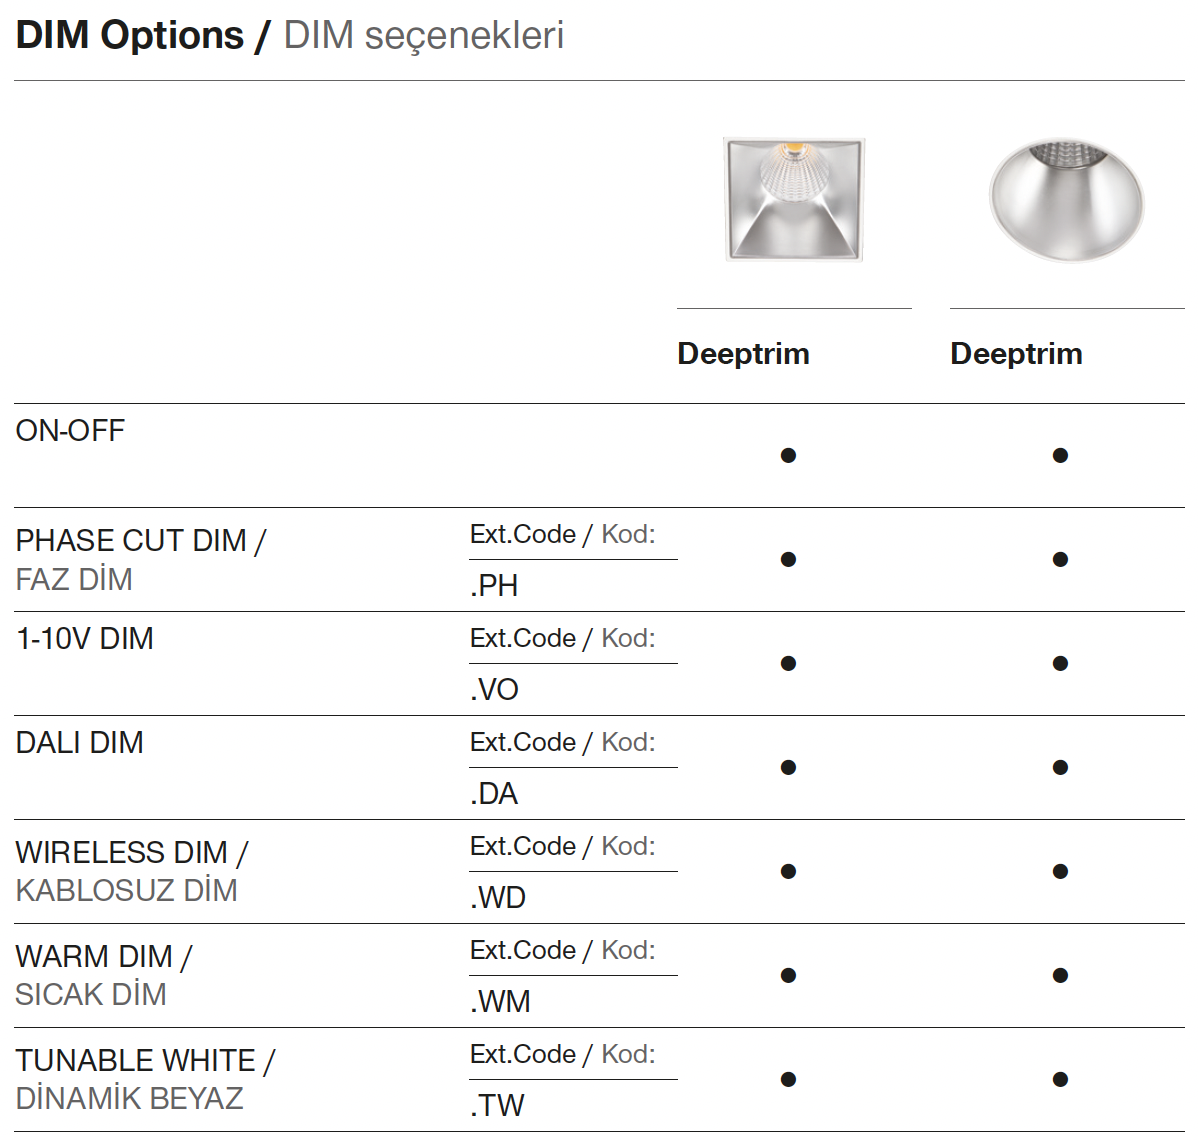1198x1140 pixels.
Task: Click the ON-OFF dot for the square Deeptrim
Action: (x=788, y=456)
